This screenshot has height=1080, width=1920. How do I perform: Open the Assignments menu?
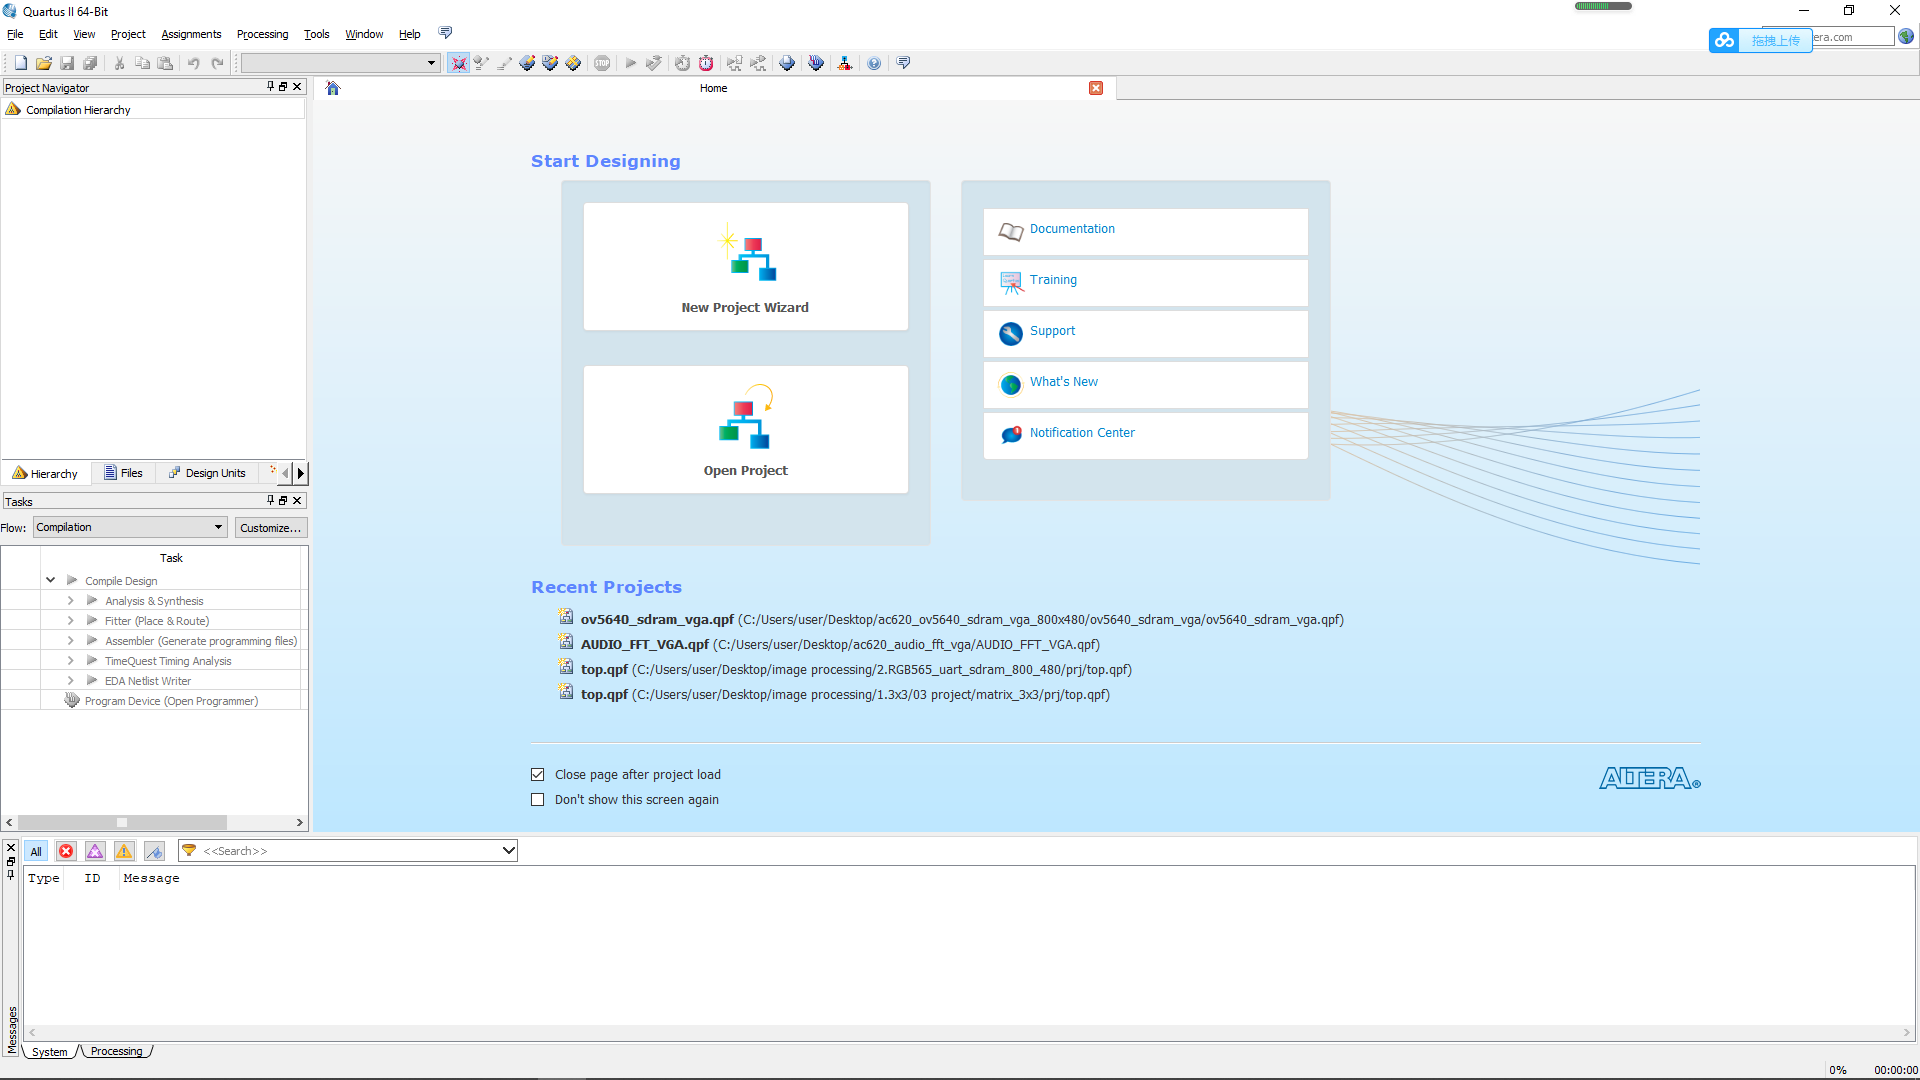point(191,34)
